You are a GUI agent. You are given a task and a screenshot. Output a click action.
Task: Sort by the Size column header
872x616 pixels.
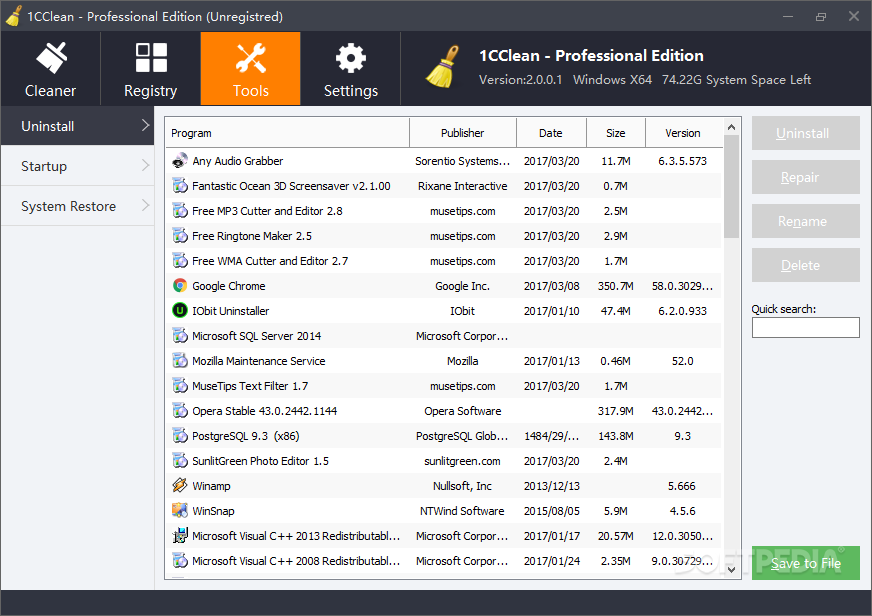(616, 133)
